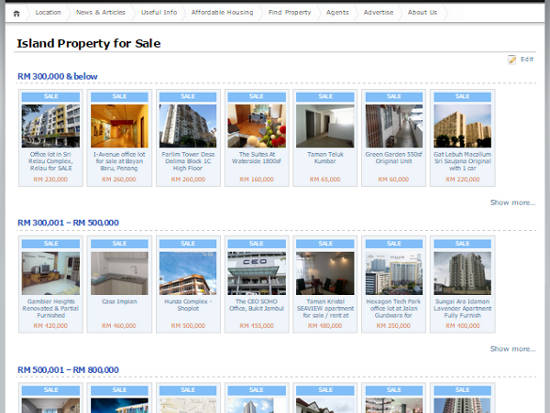Click the Taman Teluk Kumbar listing title
The height and width of the screenshot is (413, 550).
point(325,158)
